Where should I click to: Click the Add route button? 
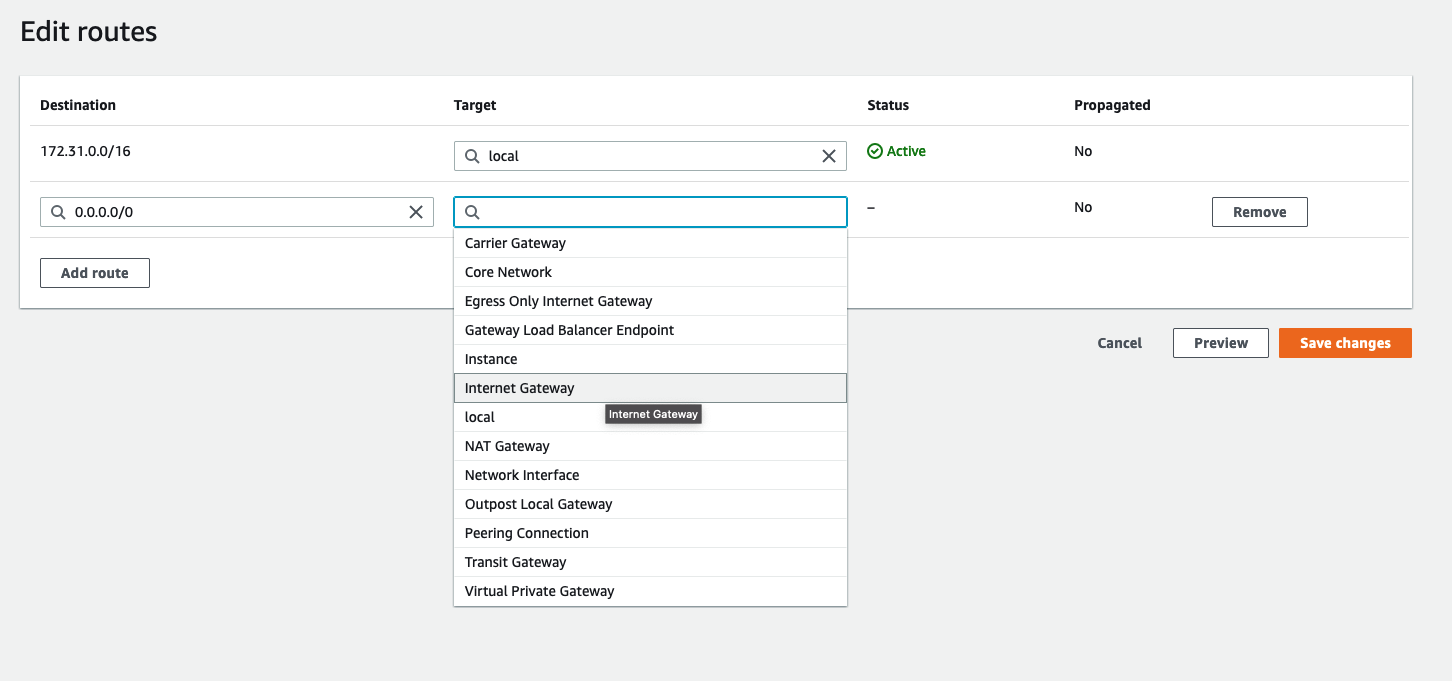click(x=95, y=273)
